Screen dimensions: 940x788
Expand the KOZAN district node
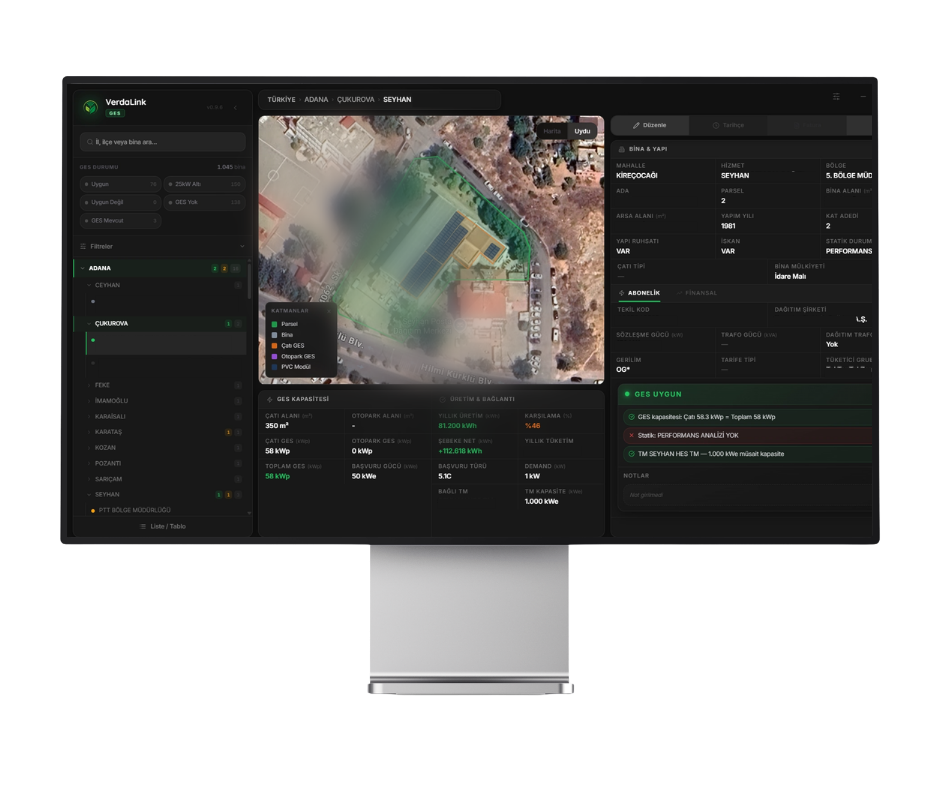(x=89, y=448)
